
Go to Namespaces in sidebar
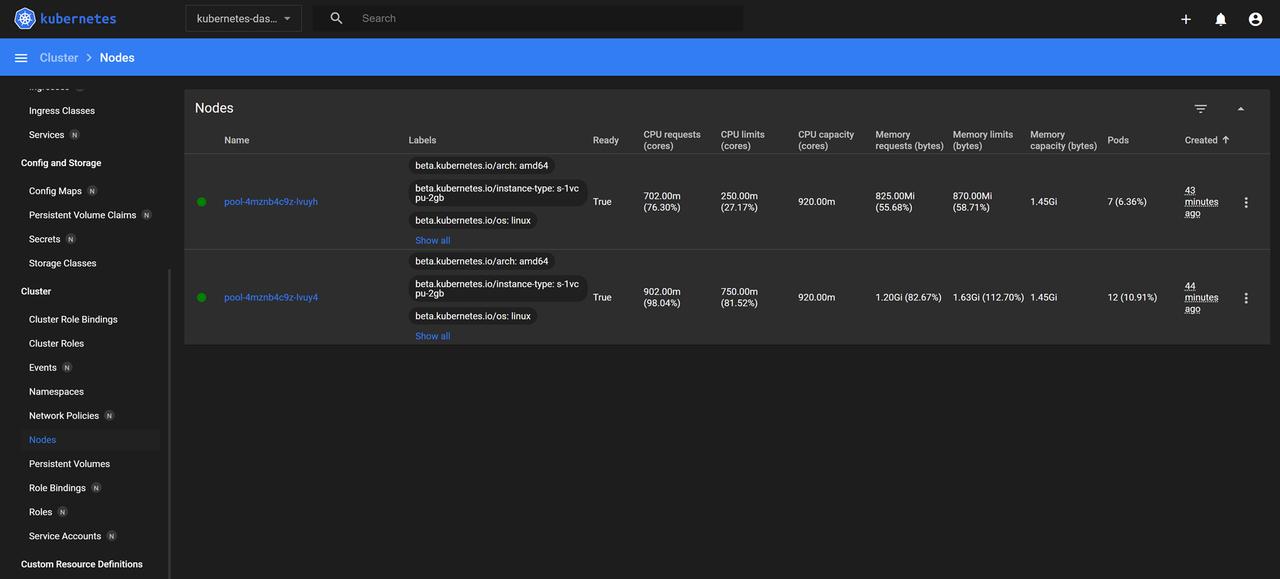(x=56, y=392)
